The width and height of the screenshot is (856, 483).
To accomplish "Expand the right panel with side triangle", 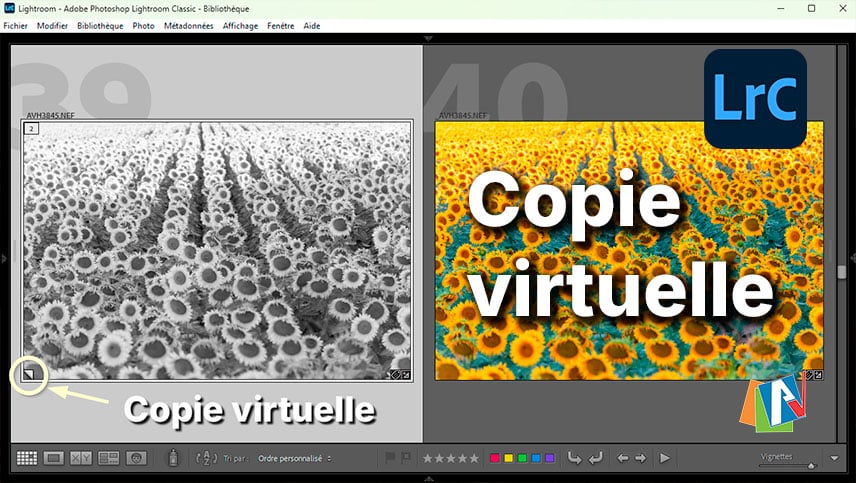I will (x=852, y=258).
